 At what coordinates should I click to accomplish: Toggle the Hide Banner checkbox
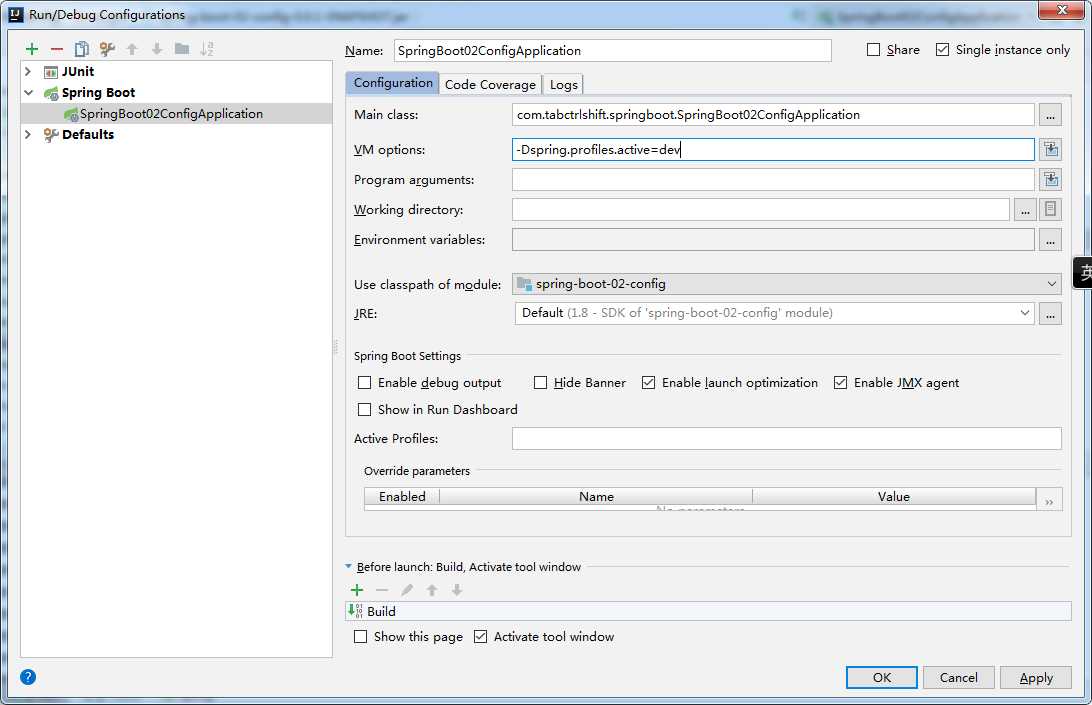(541, 383)
